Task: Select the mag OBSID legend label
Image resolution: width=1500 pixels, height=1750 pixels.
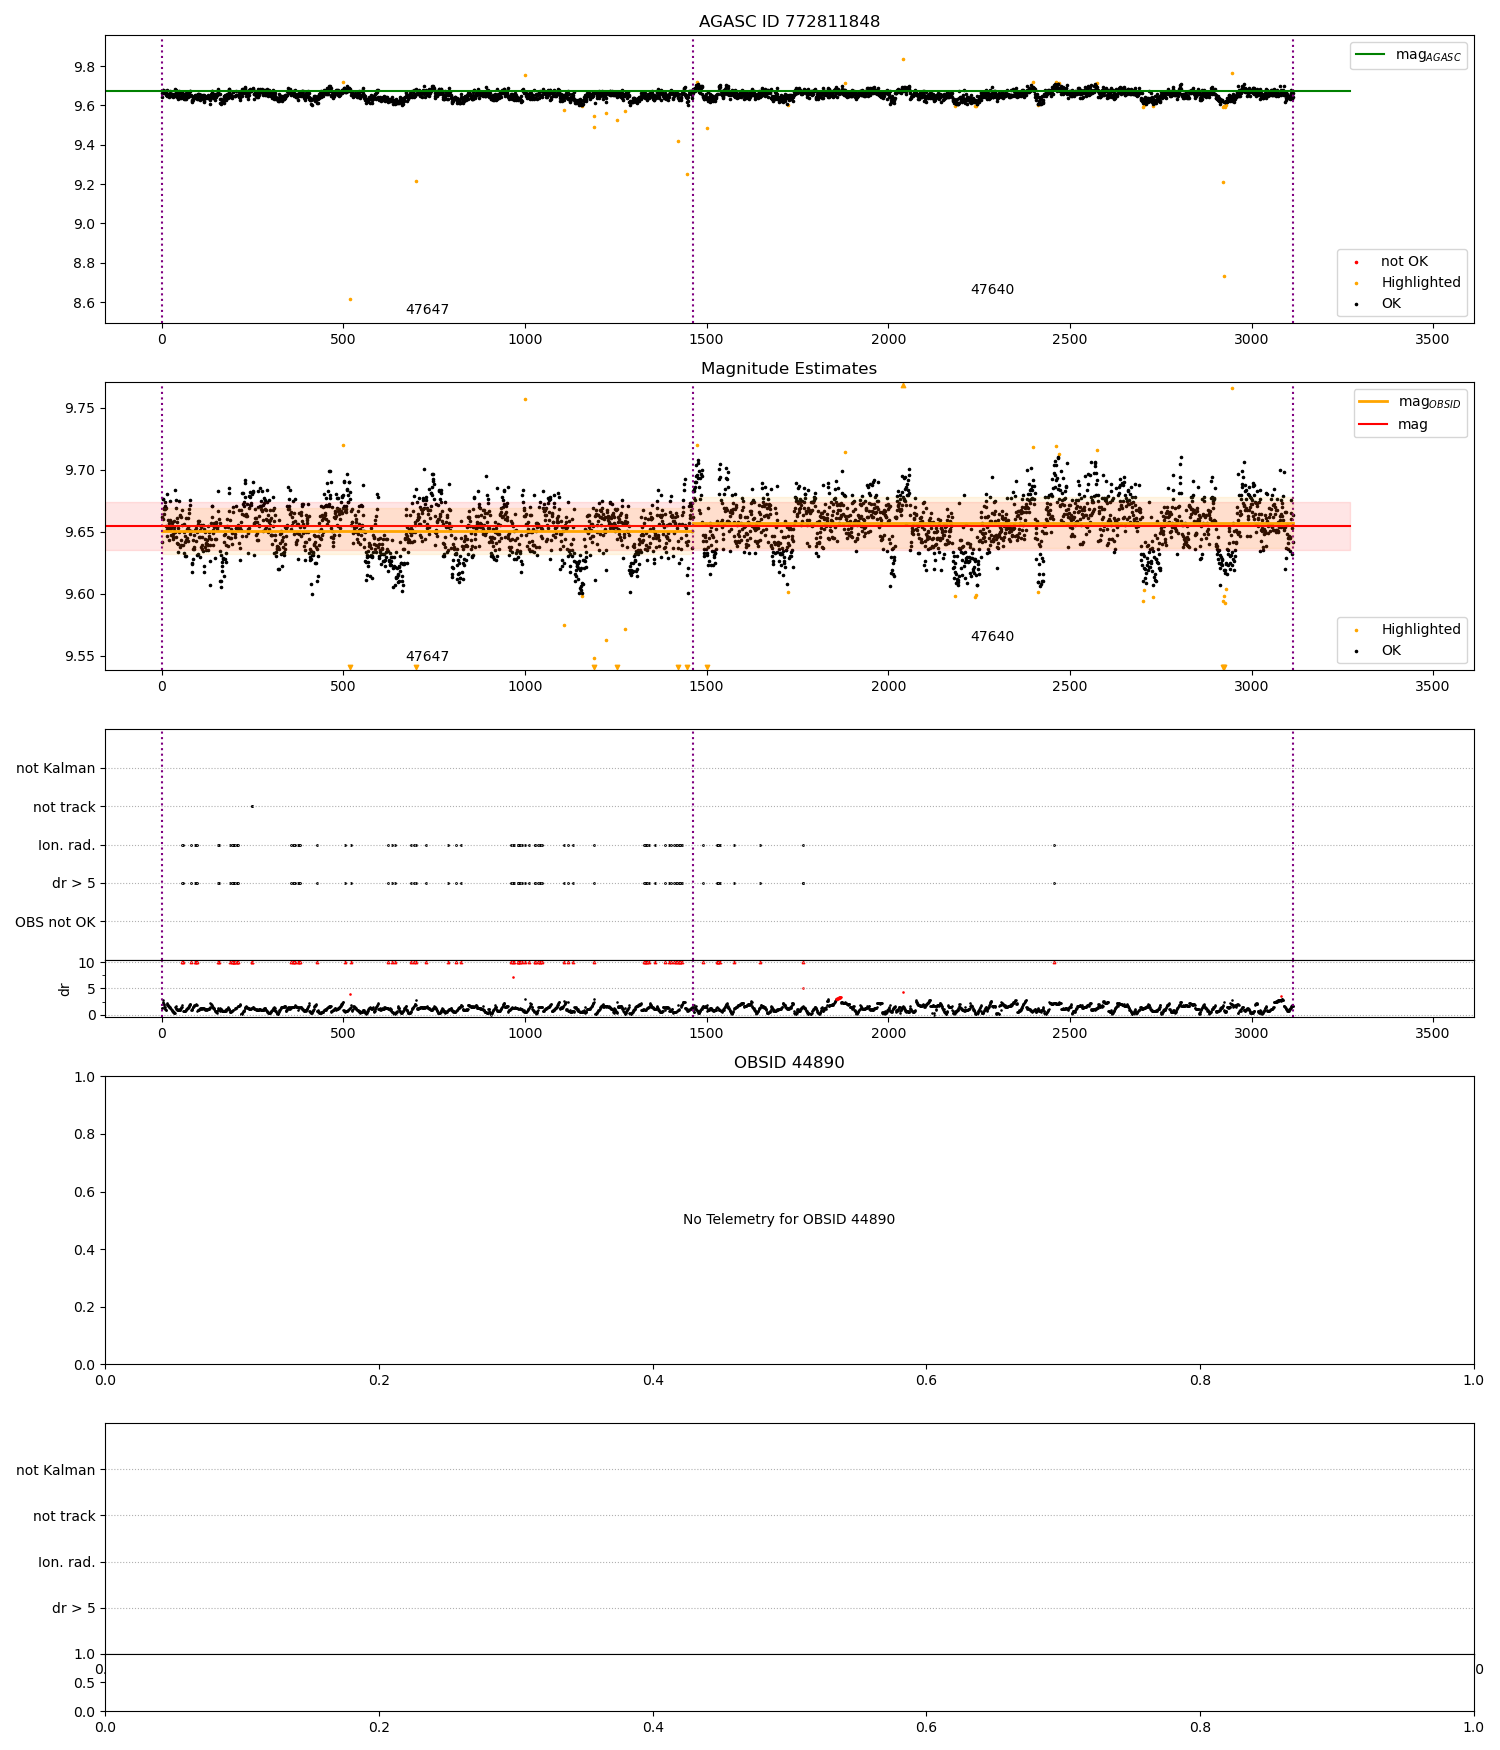Action: tap(1430, 403)
